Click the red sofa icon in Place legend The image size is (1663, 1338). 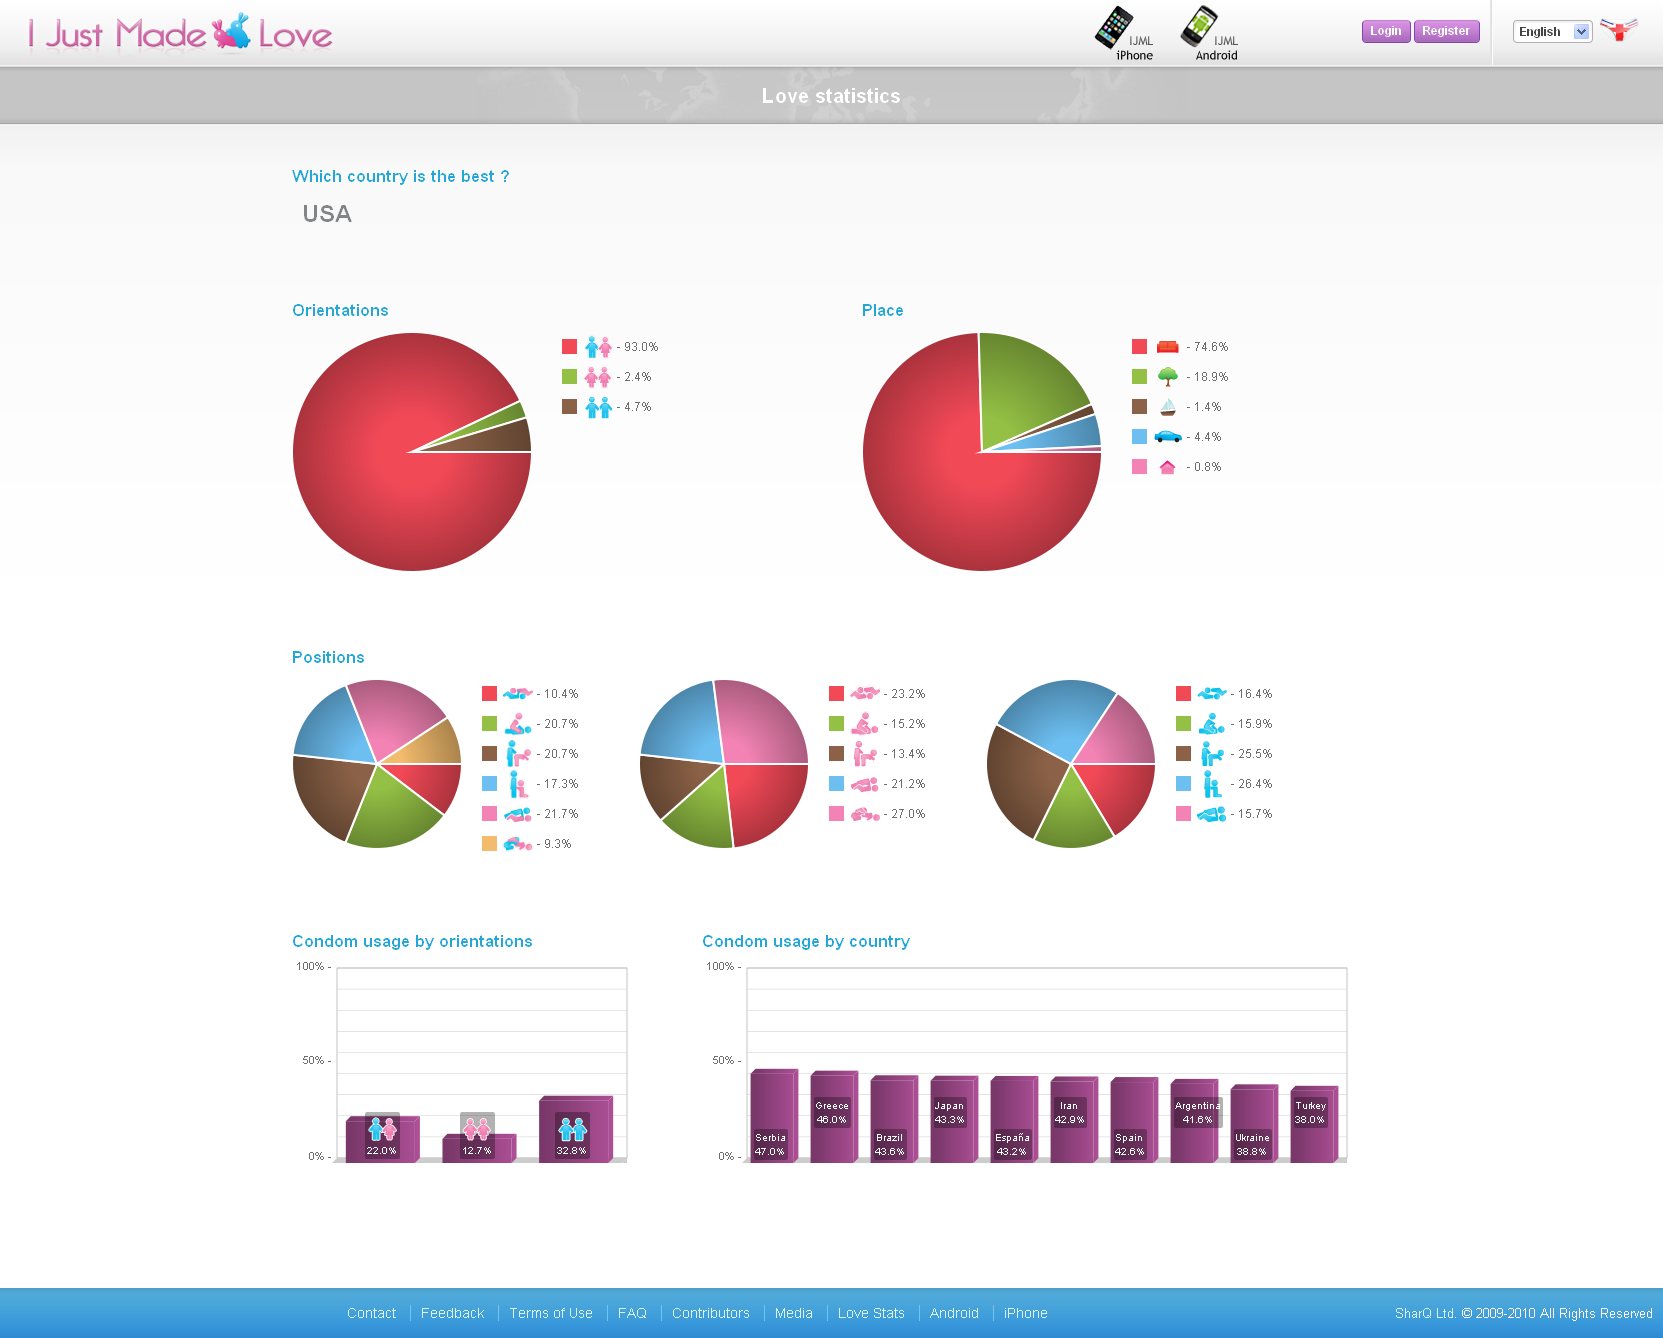pyautogui.click(x=1167, y=347)
